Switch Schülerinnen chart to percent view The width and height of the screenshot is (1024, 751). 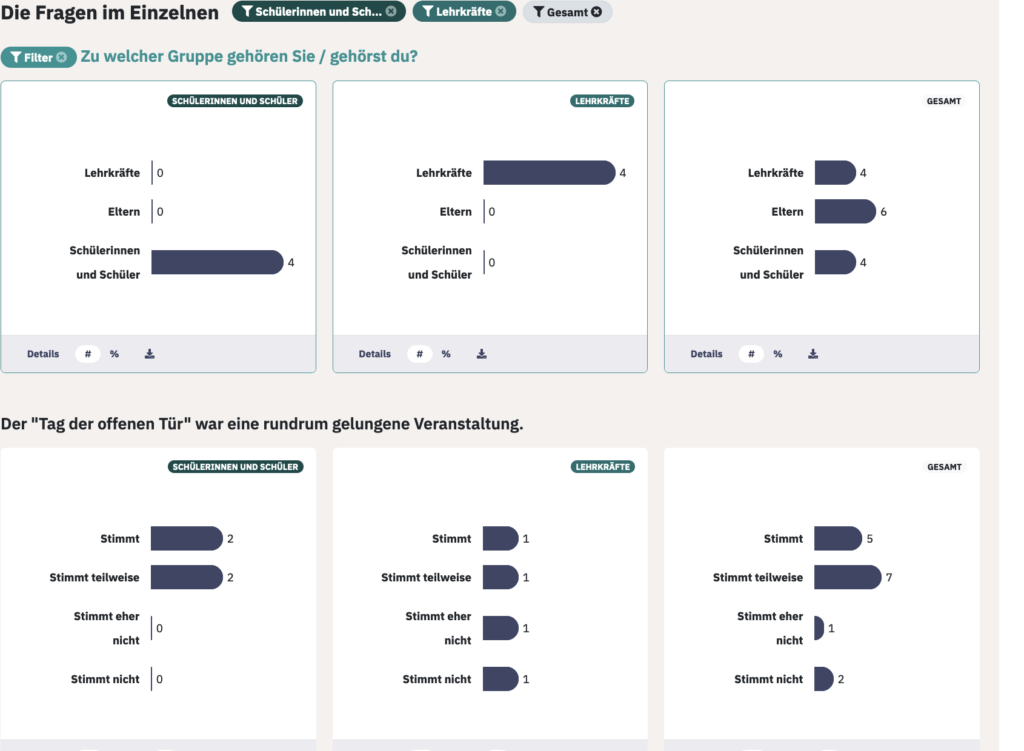(x=114, y=354)
